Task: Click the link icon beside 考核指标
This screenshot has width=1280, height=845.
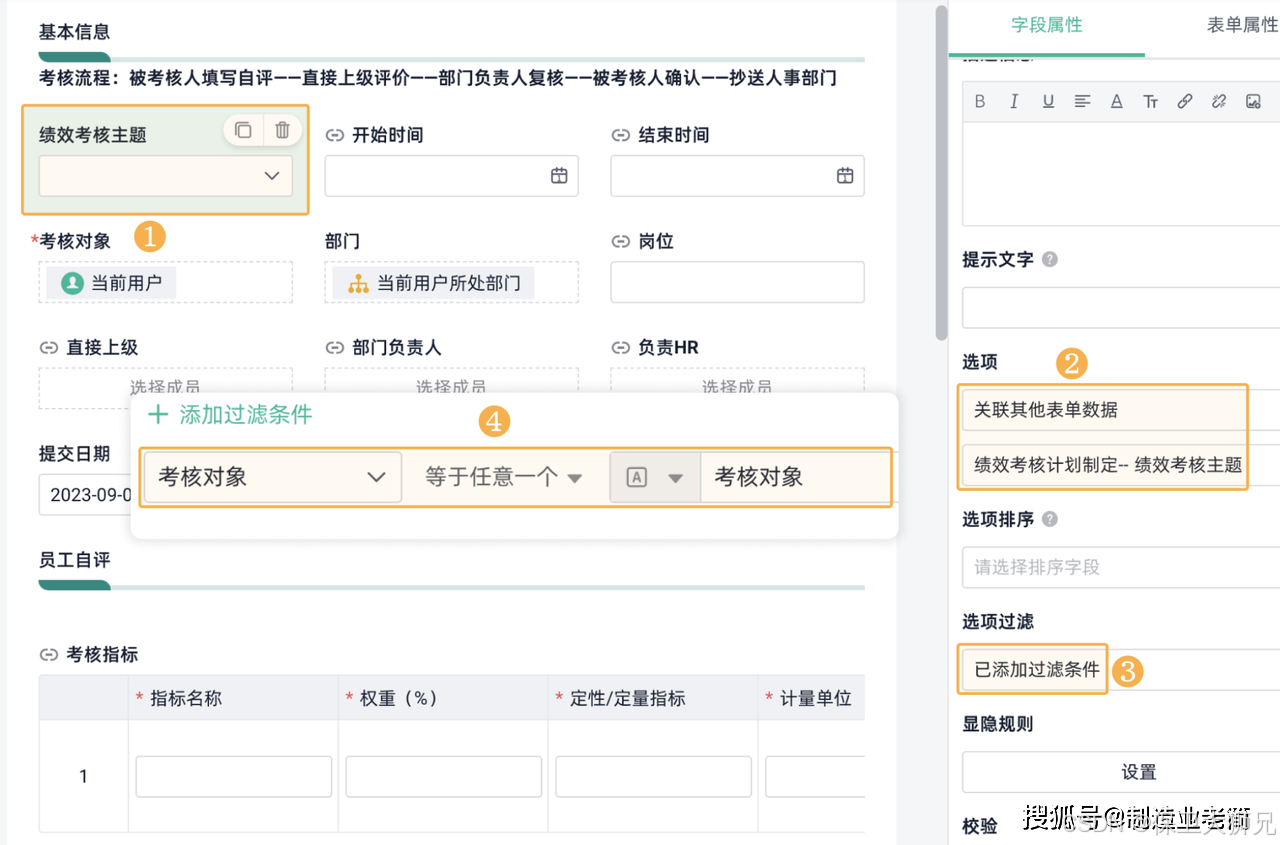Action: click(x=49, y=655)
